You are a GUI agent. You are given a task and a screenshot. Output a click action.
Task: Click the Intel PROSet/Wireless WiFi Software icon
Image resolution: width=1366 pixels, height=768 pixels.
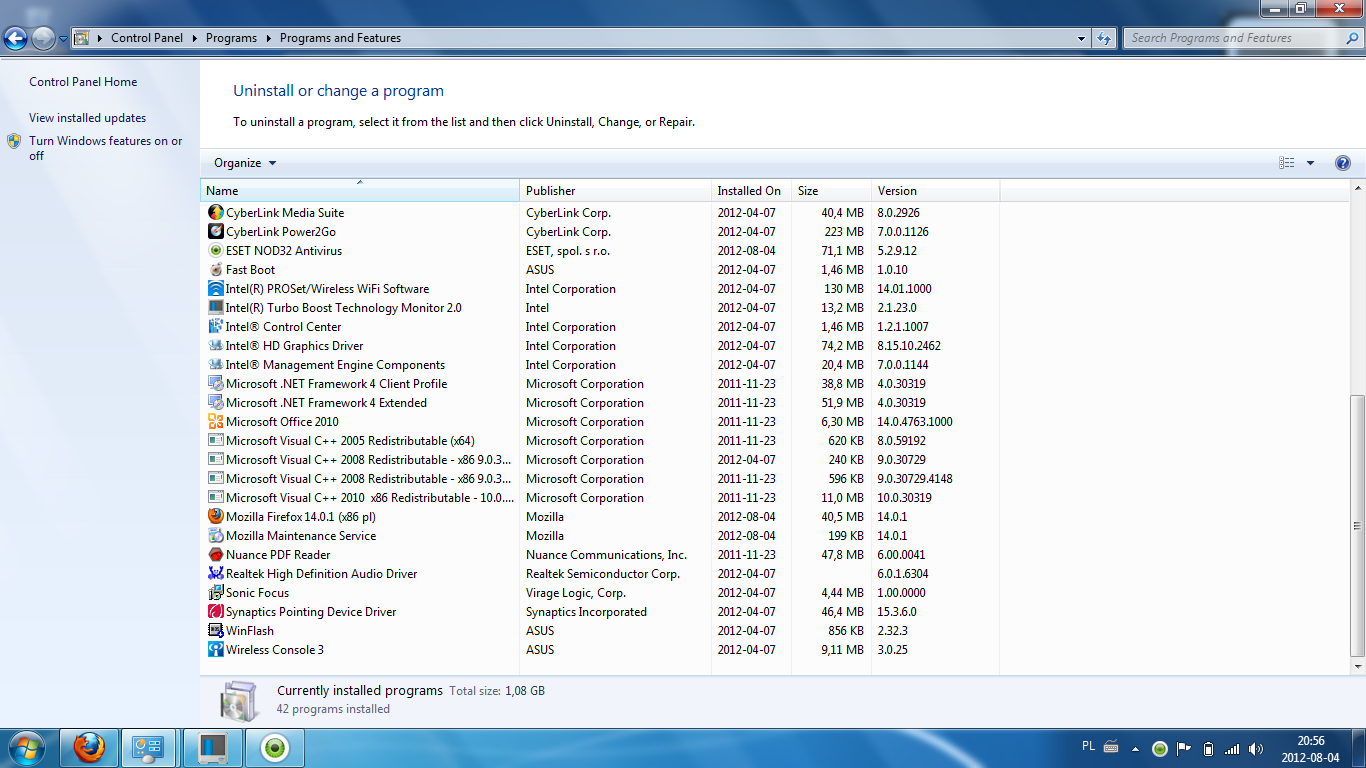[x=215, y=289]
